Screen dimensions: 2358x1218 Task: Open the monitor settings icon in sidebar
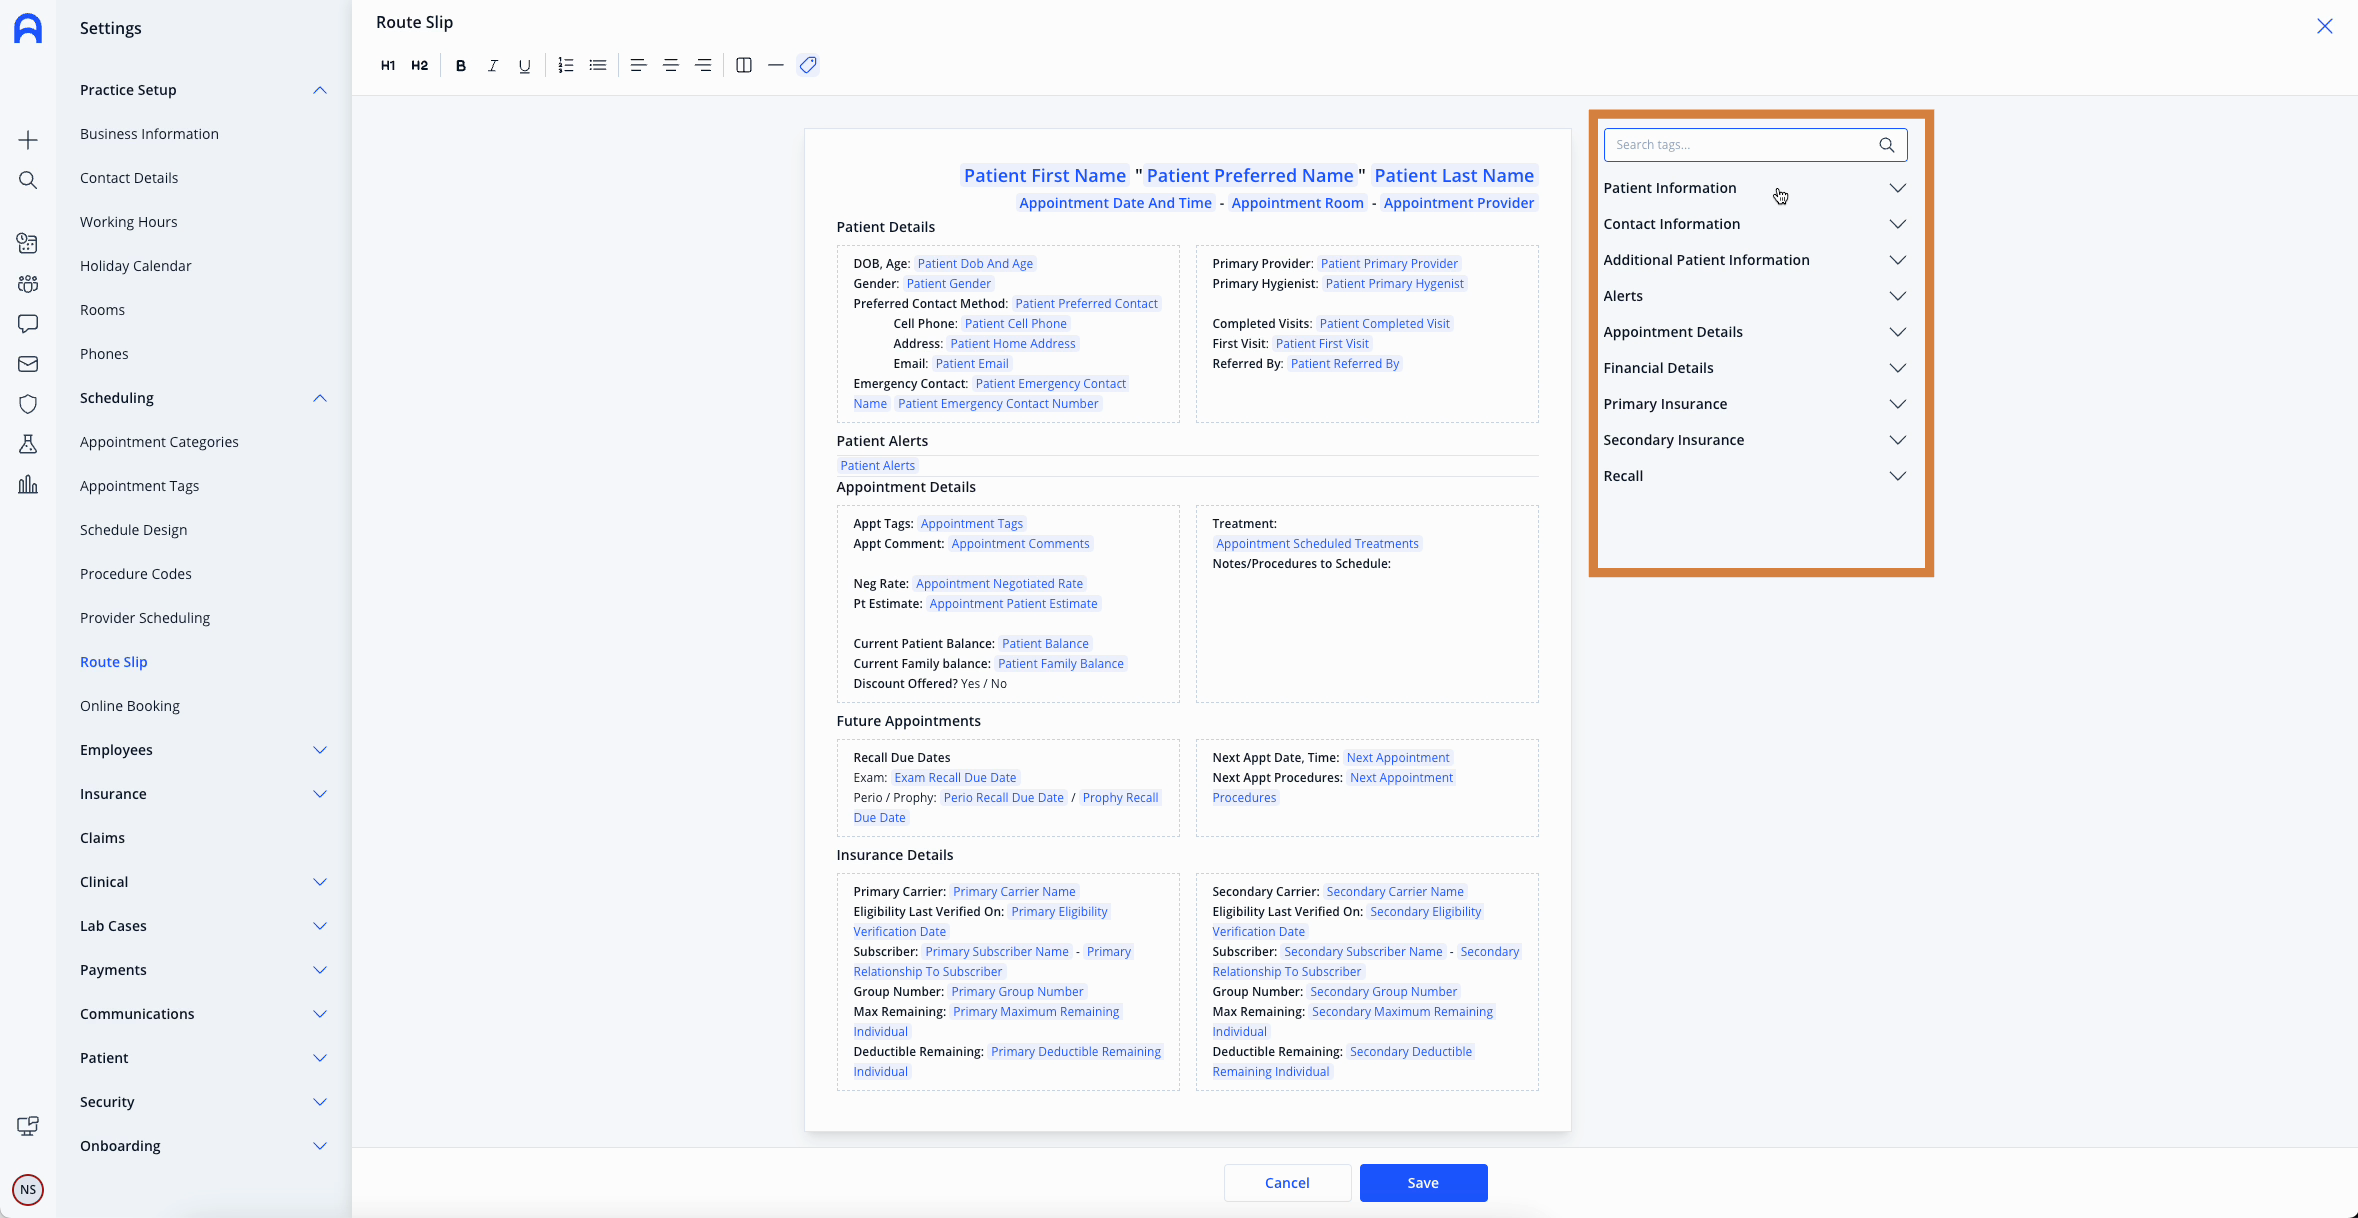point(28,1126)
